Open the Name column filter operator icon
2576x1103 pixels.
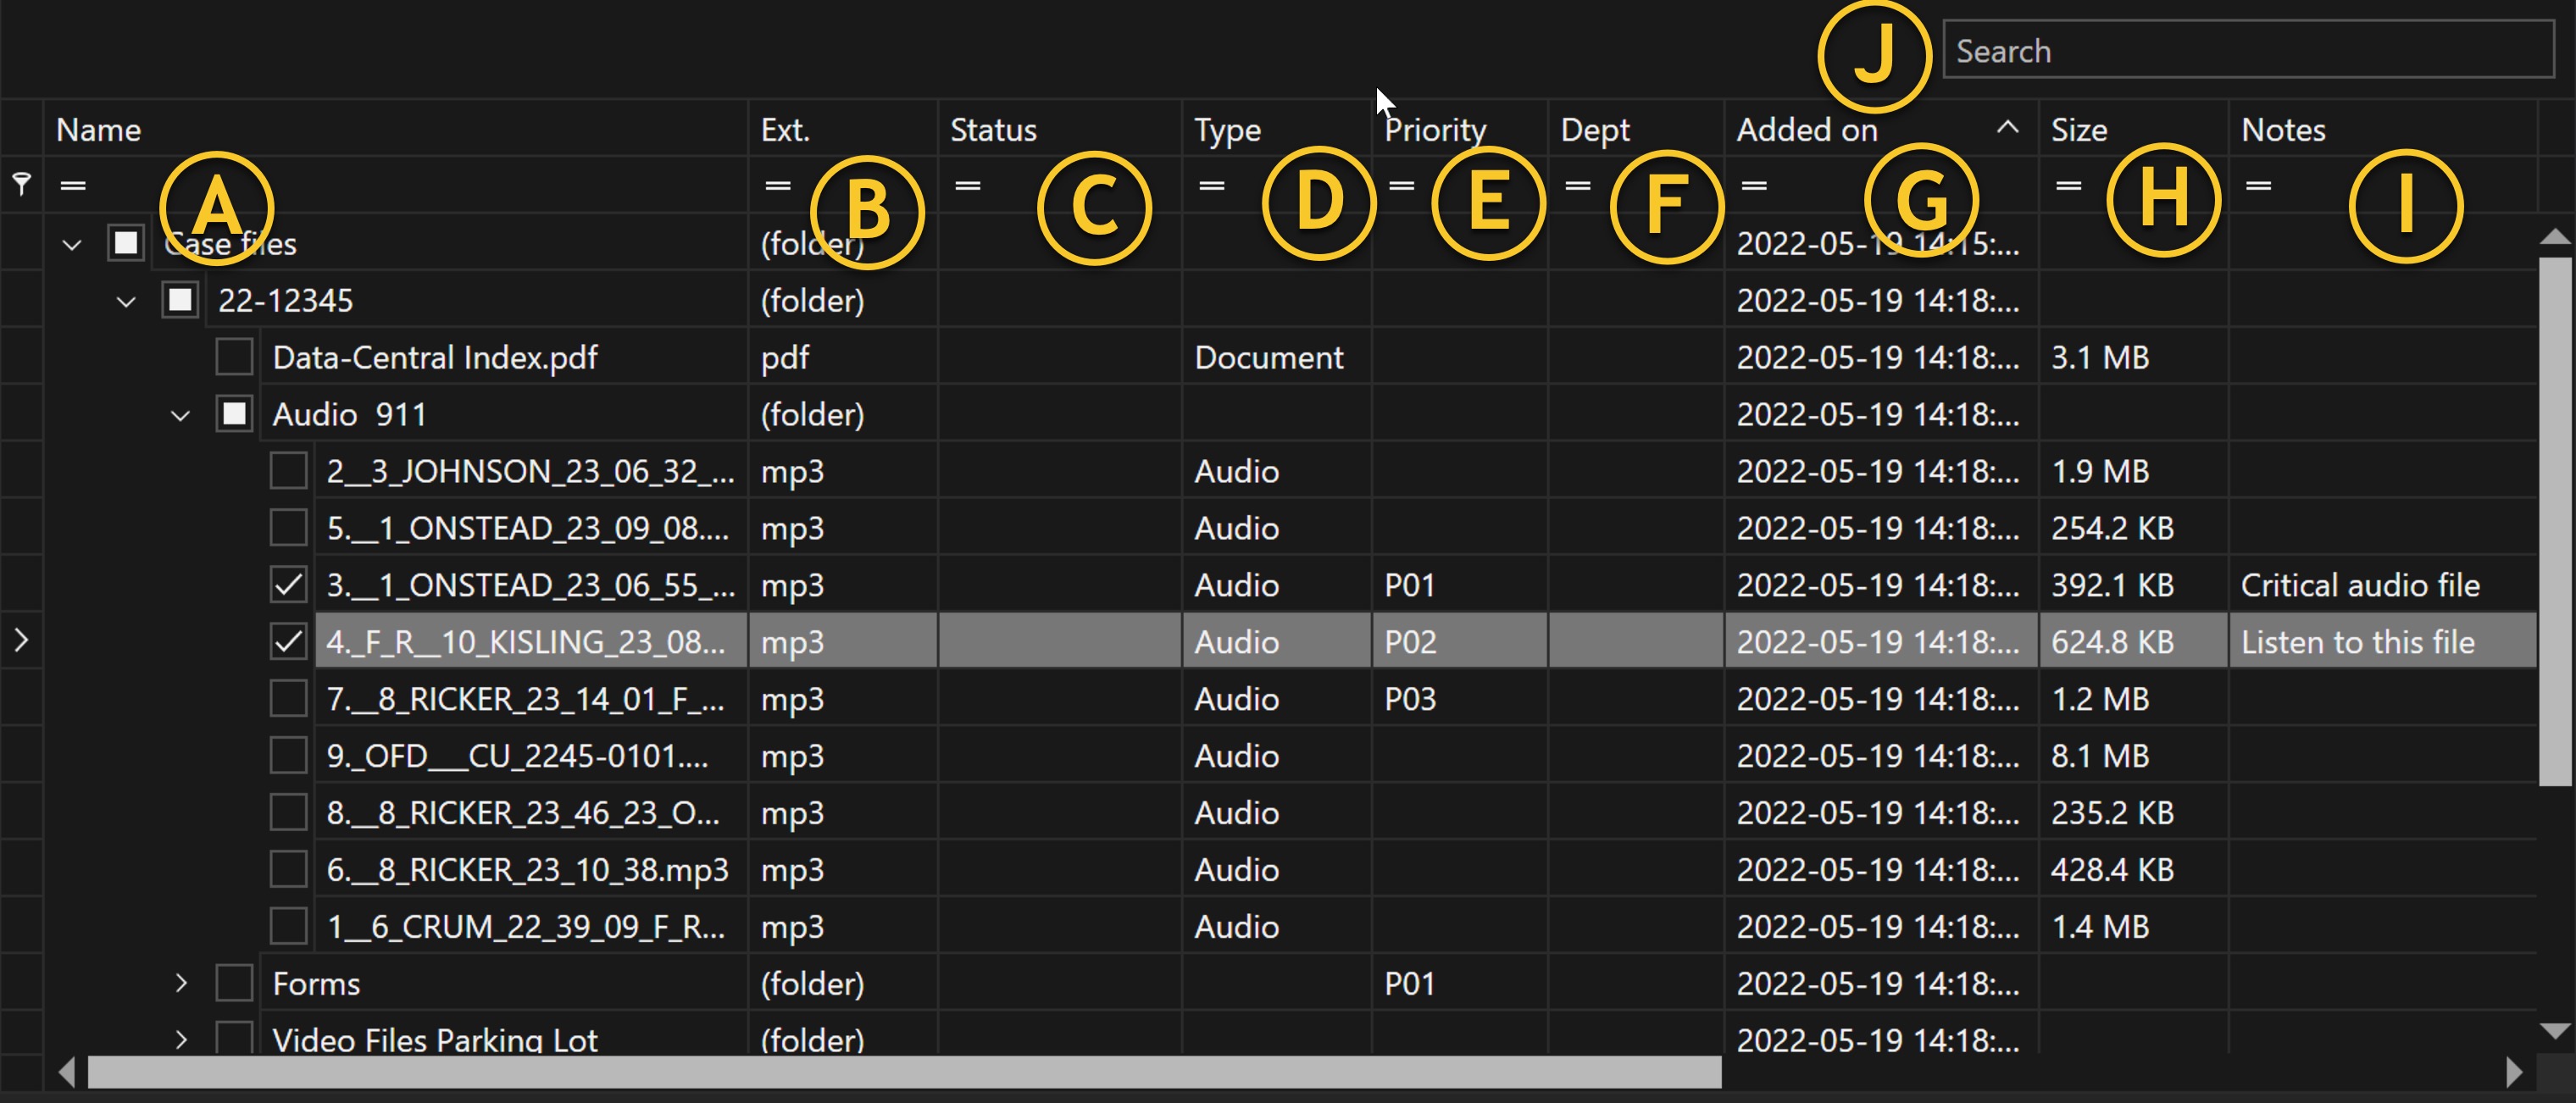[x=73, y=185]
